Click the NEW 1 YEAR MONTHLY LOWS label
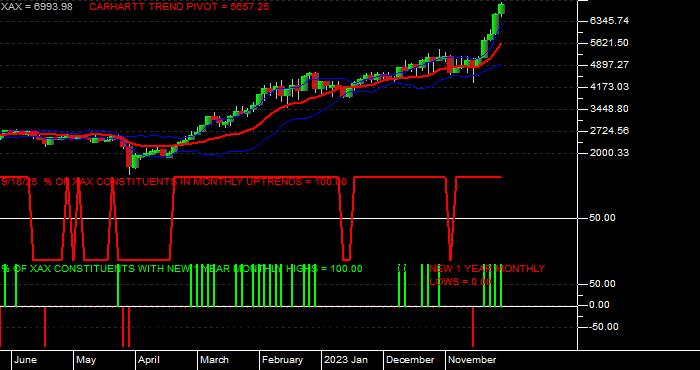This screenshot has height=370, width=700. point(487,275)
